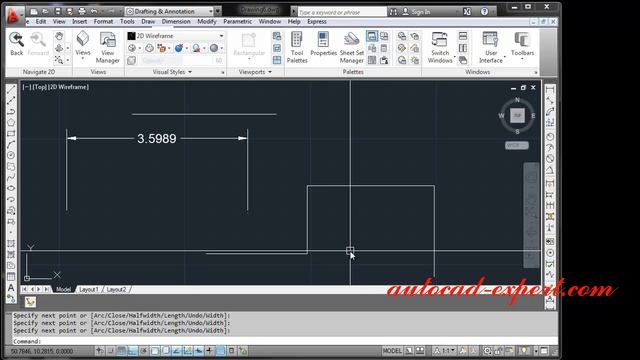
Task: Open the quick access toolbar customize arrow
Action: pos(218,11)
